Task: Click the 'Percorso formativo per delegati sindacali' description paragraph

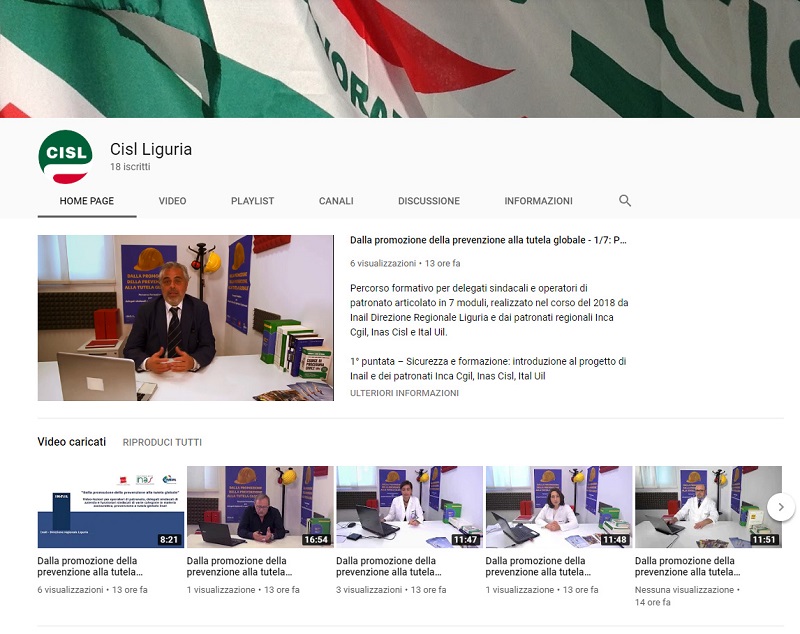Action: click(x=489, y=310)
